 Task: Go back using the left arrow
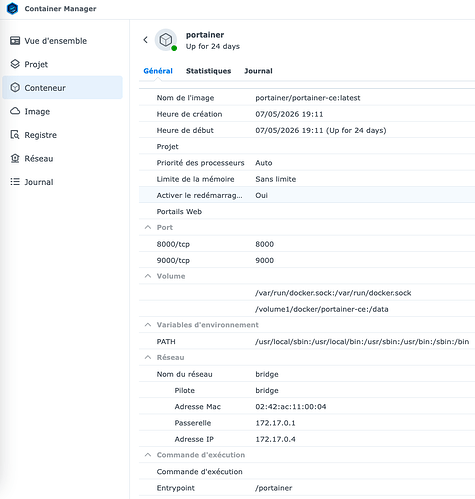(x=145, y=40)
